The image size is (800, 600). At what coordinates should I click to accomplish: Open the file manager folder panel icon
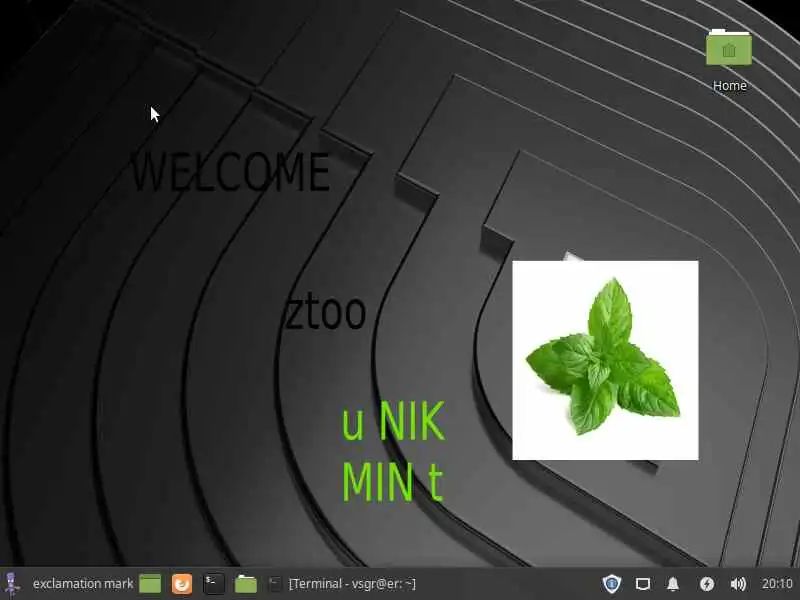click(245, 584)
